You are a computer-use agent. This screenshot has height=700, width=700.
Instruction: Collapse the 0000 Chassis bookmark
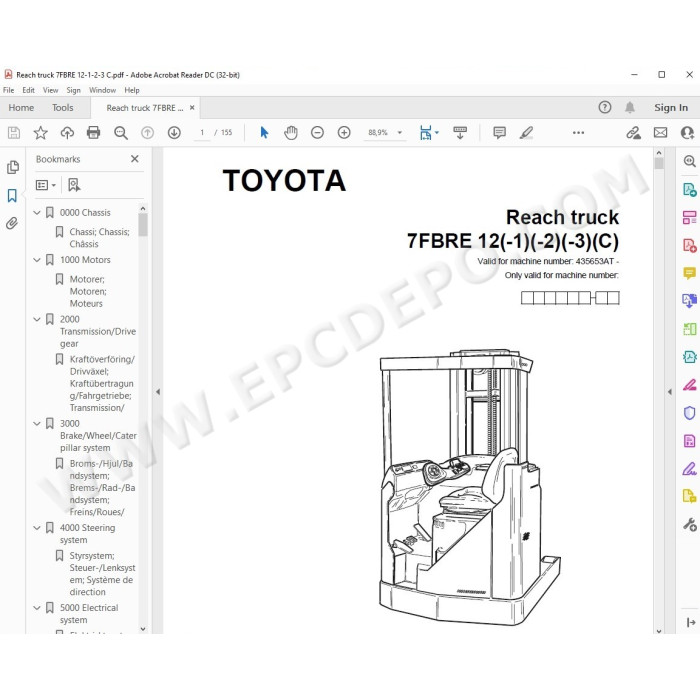pos(37,213)
